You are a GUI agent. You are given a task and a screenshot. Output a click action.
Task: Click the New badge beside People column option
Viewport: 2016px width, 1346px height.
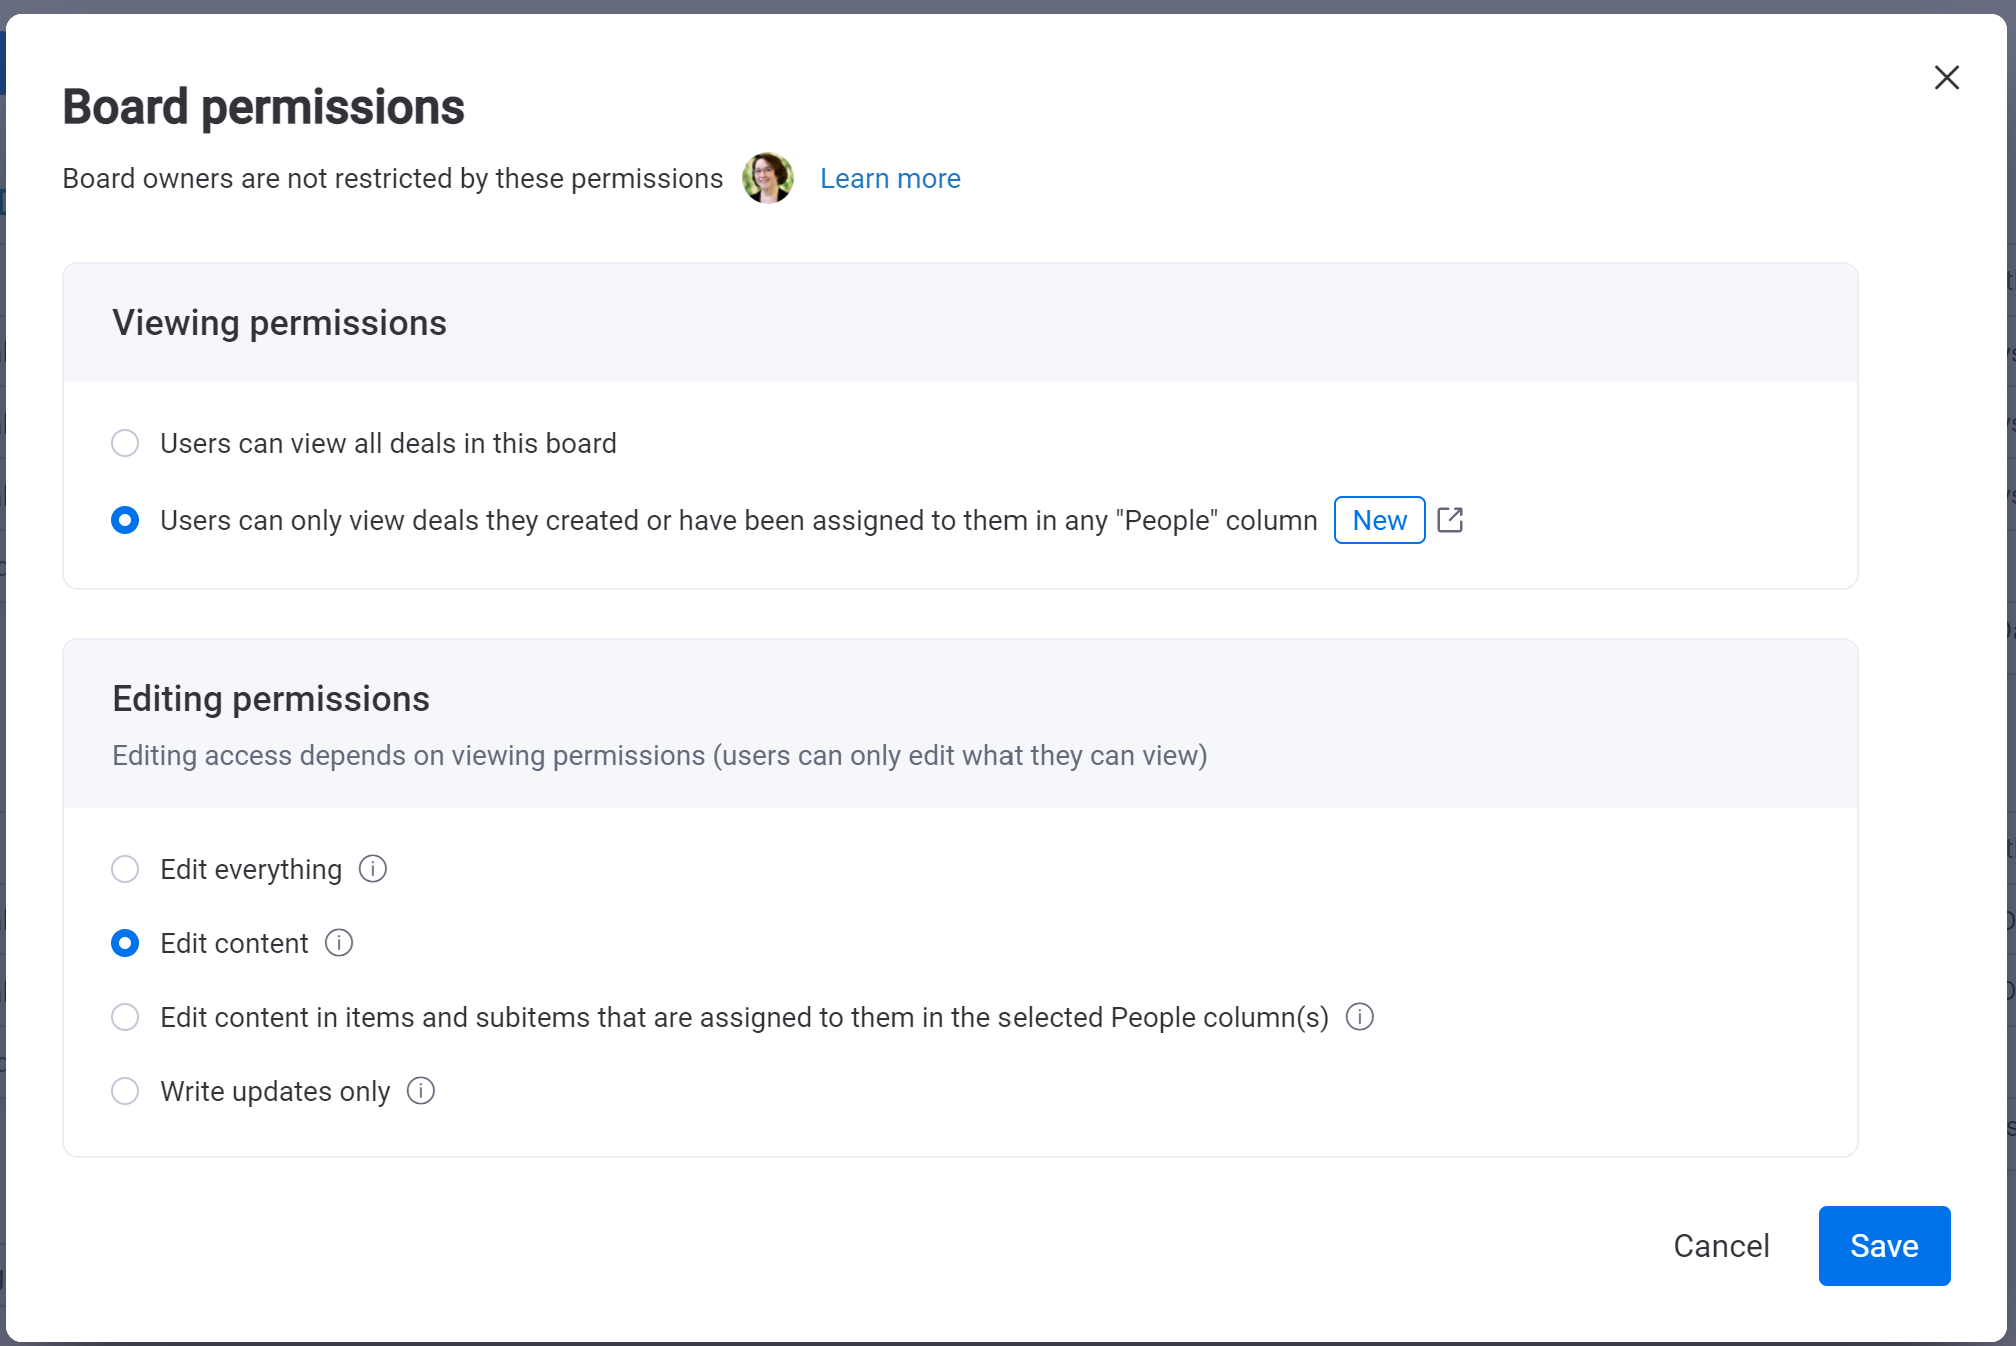coord(1378,520)
